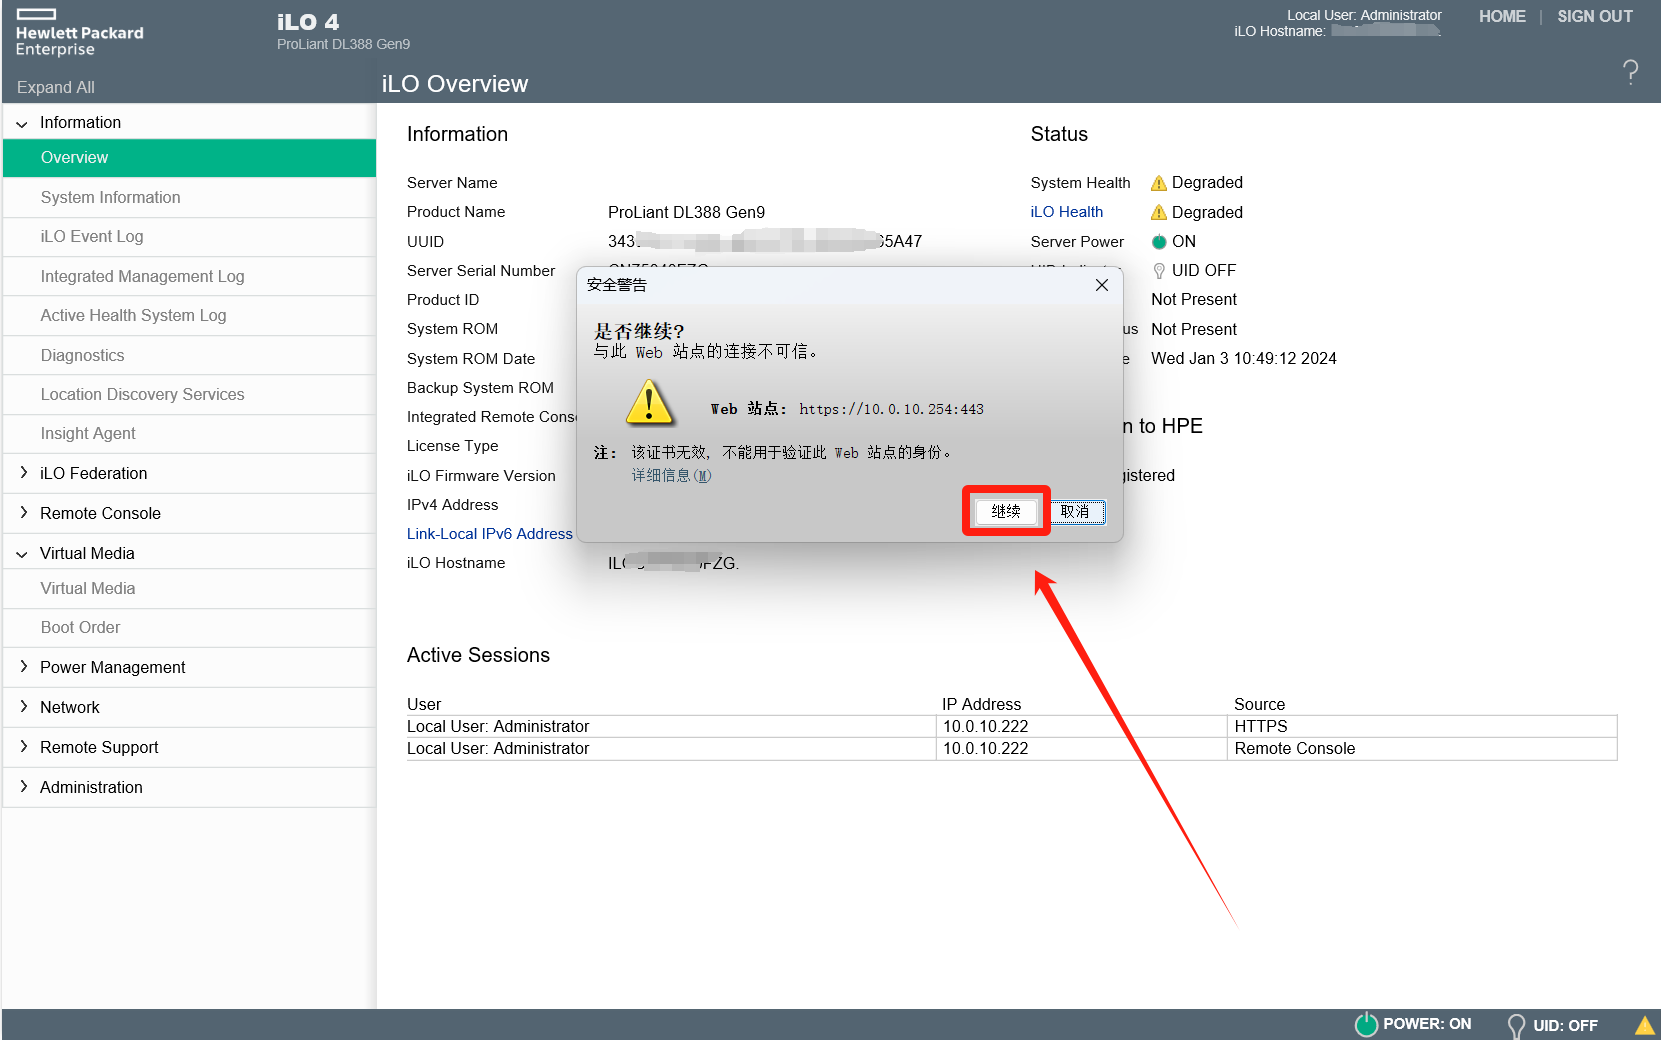
Task: Open the System Information page
Action: coord(110,198)
